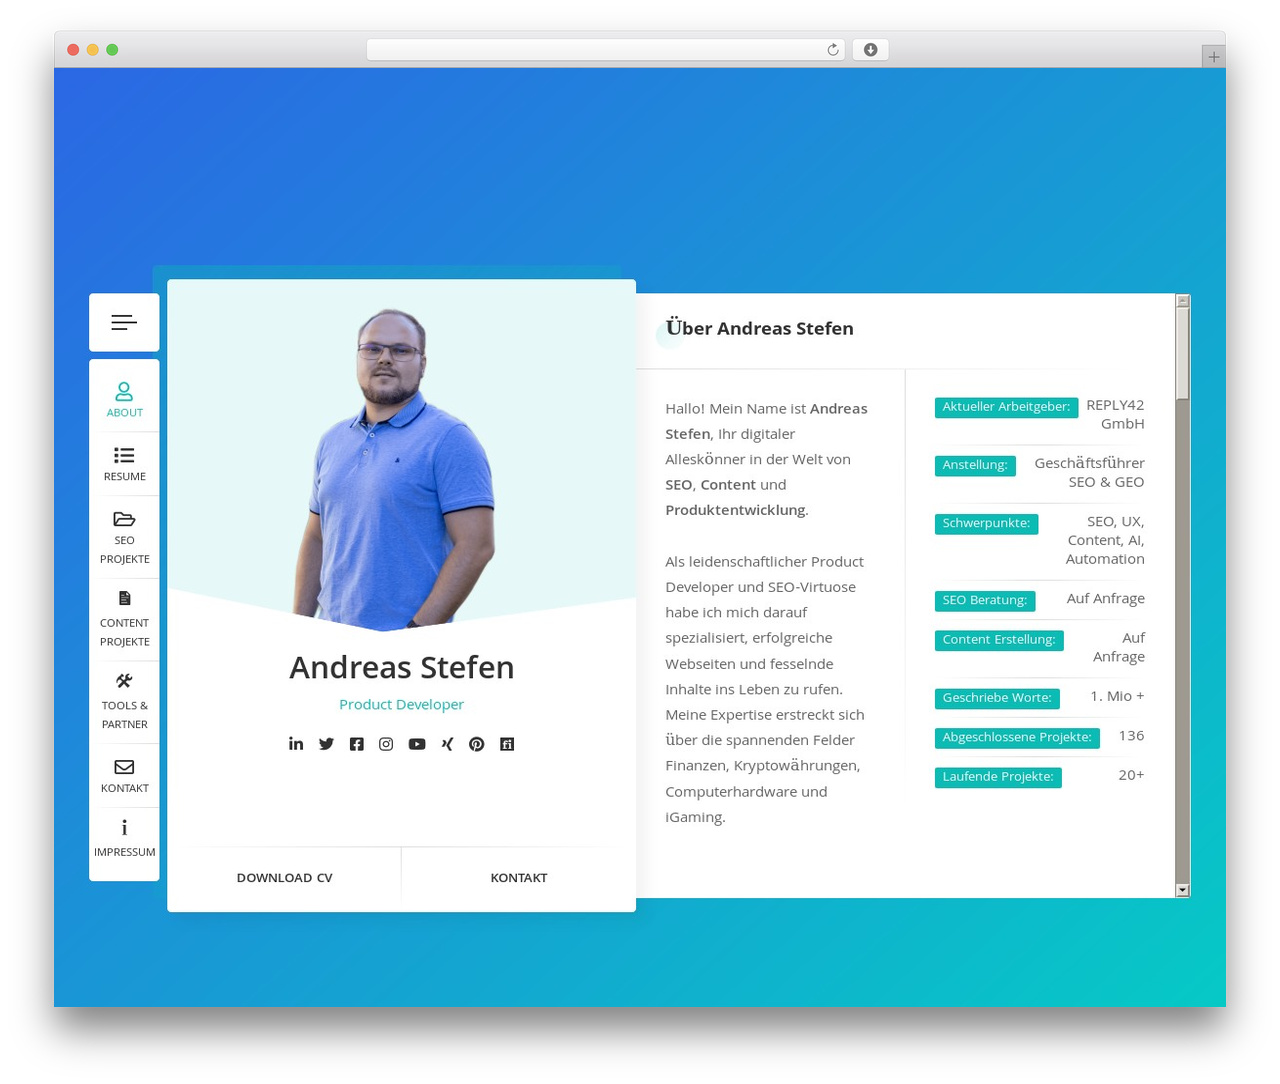Image resolution: width=1280 pixels, height=1084 pixels.
Task: Click the Aktueller Arbeitgeber label
Action: (x=1006, y=407)
